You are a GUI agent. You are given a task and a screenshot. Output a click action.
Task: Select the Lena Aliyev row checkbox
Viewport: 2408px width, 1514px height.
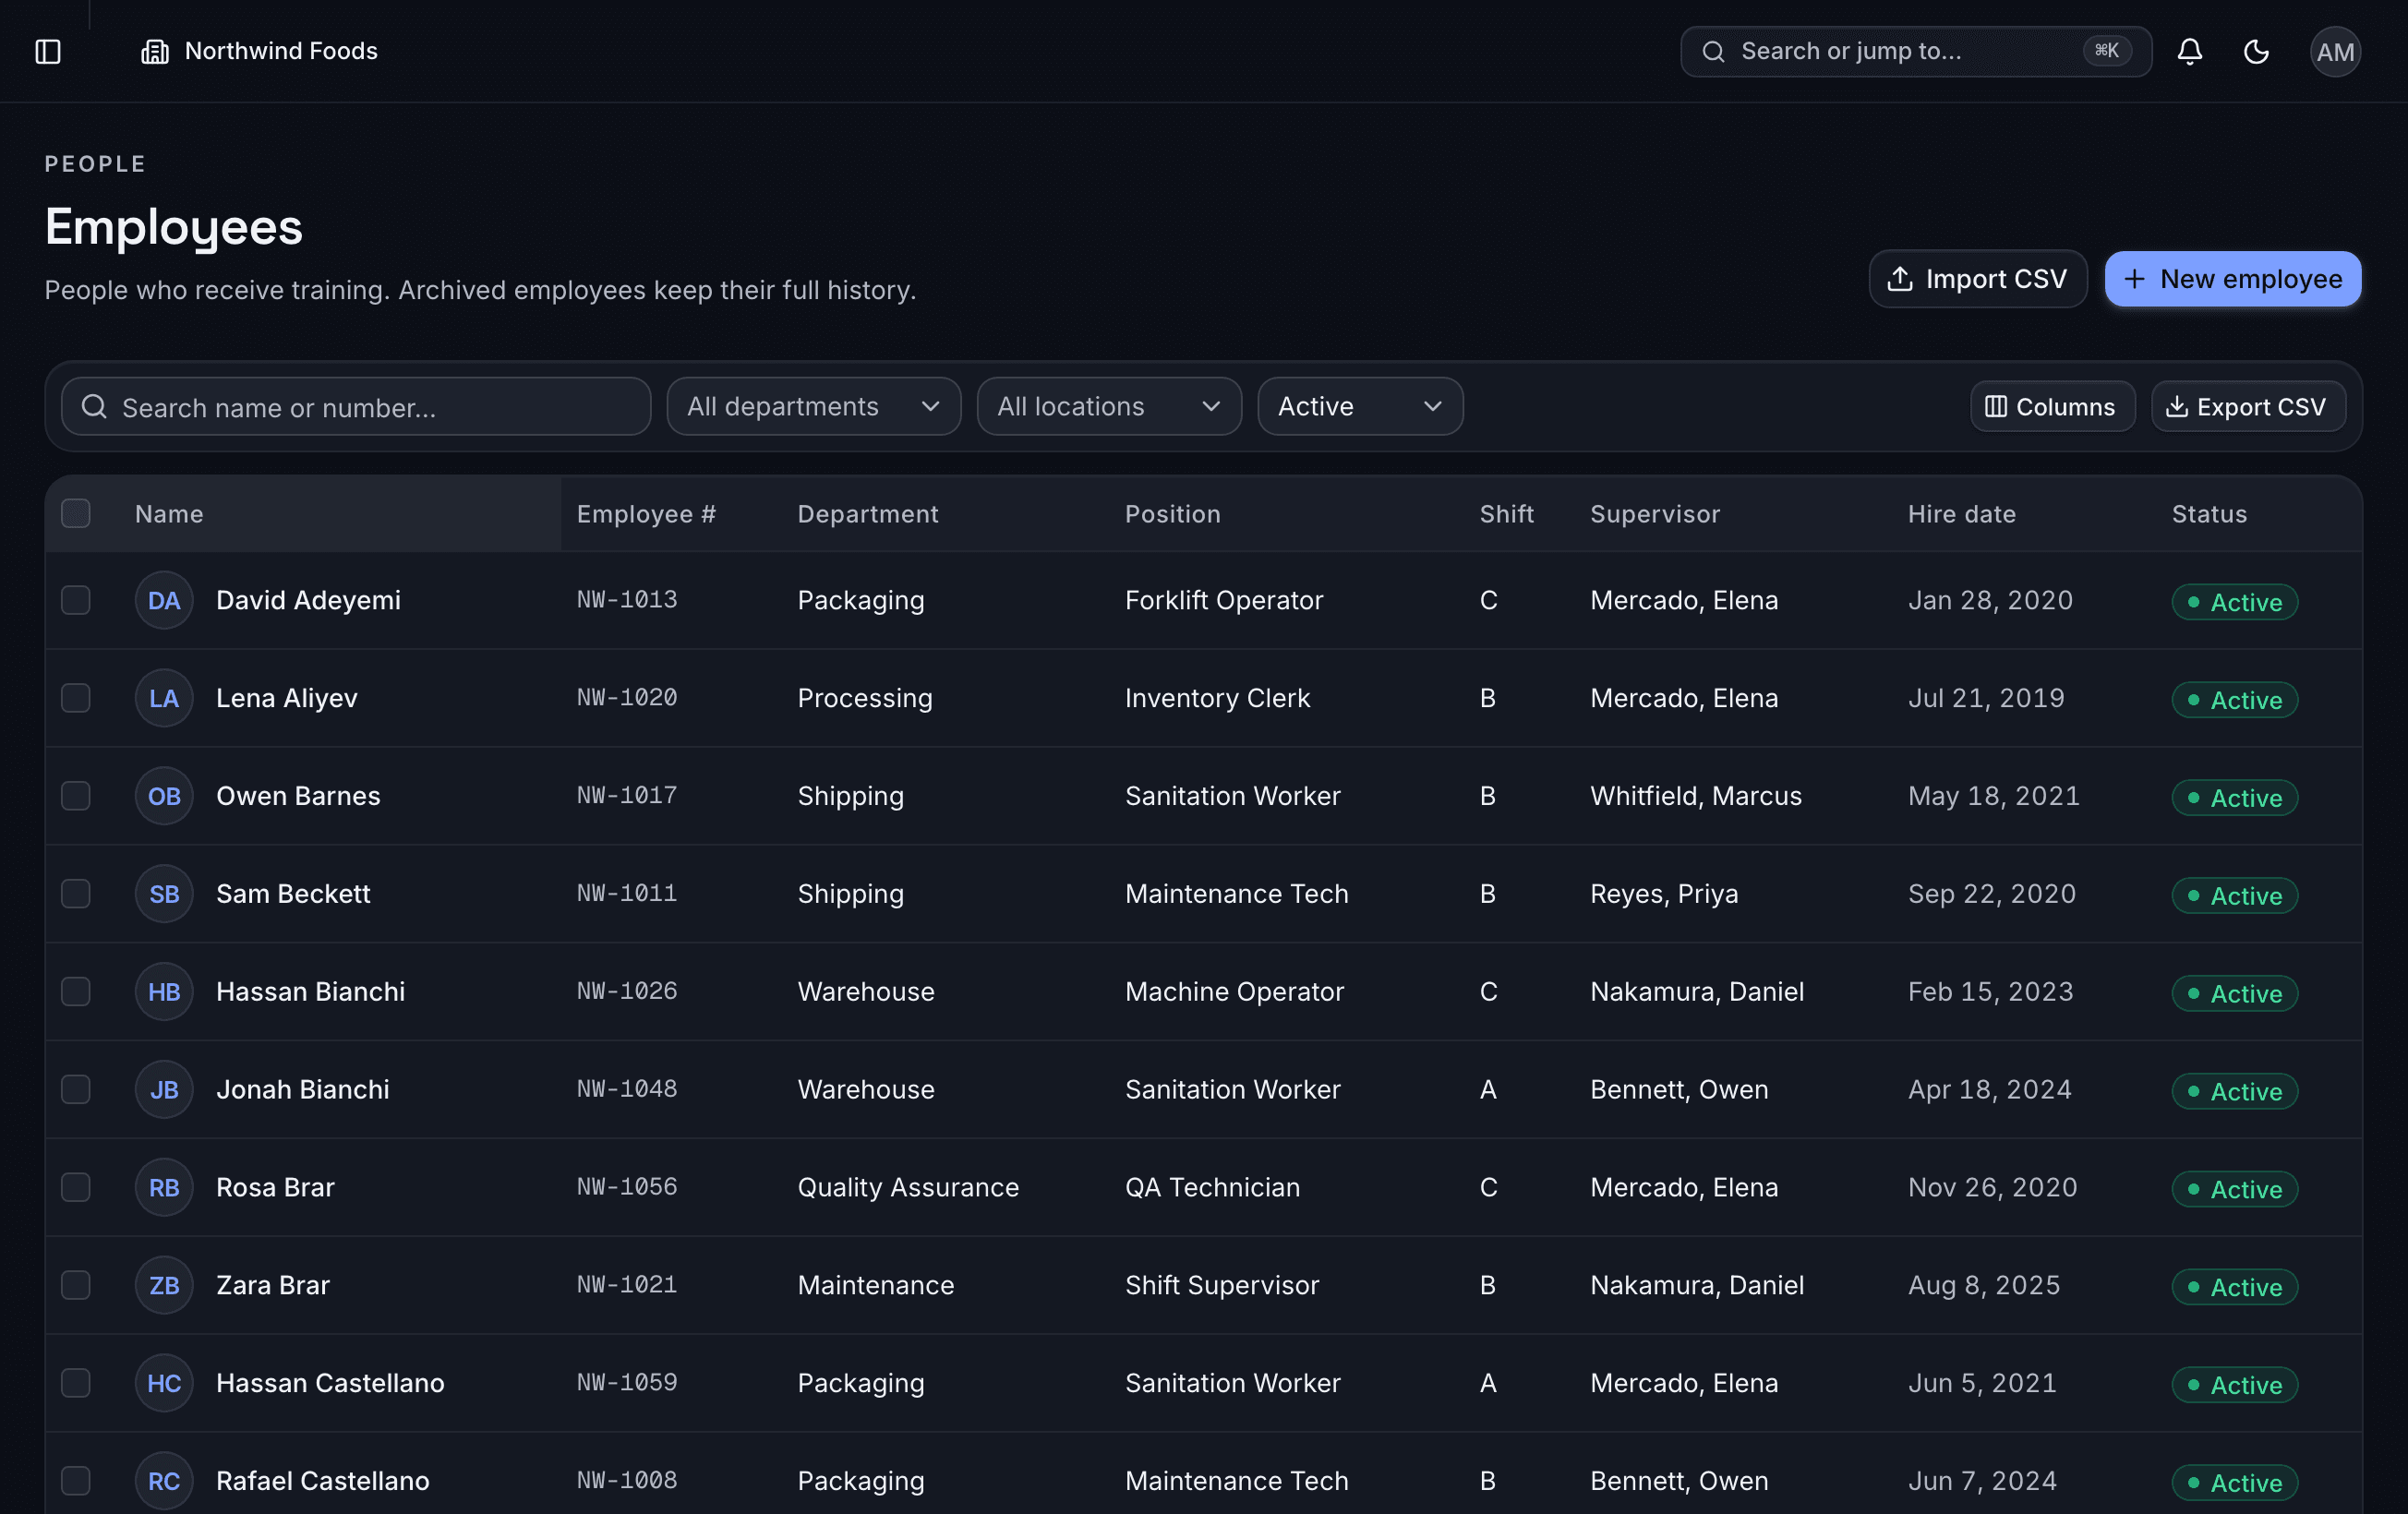click(76, 698)
